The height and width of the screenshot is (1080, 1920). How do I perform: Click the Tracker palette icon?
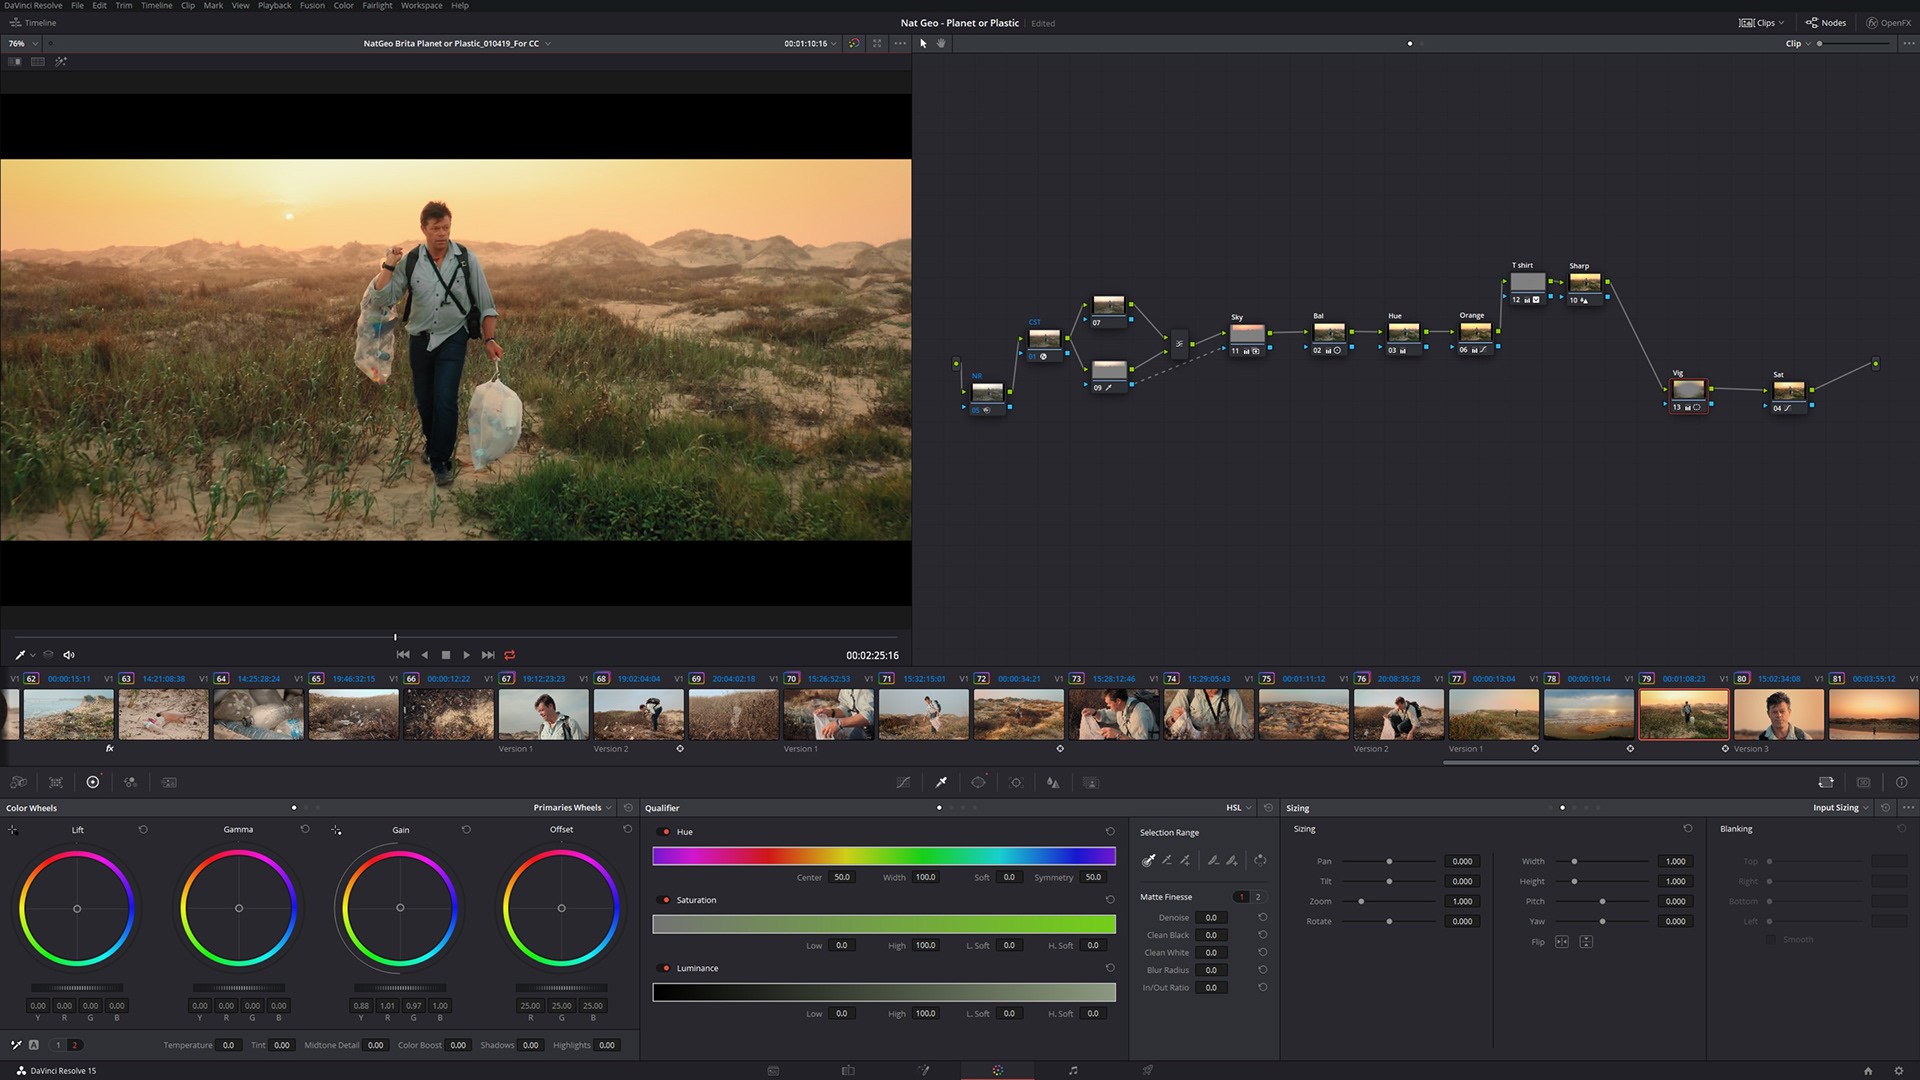tap(1016, 783)
